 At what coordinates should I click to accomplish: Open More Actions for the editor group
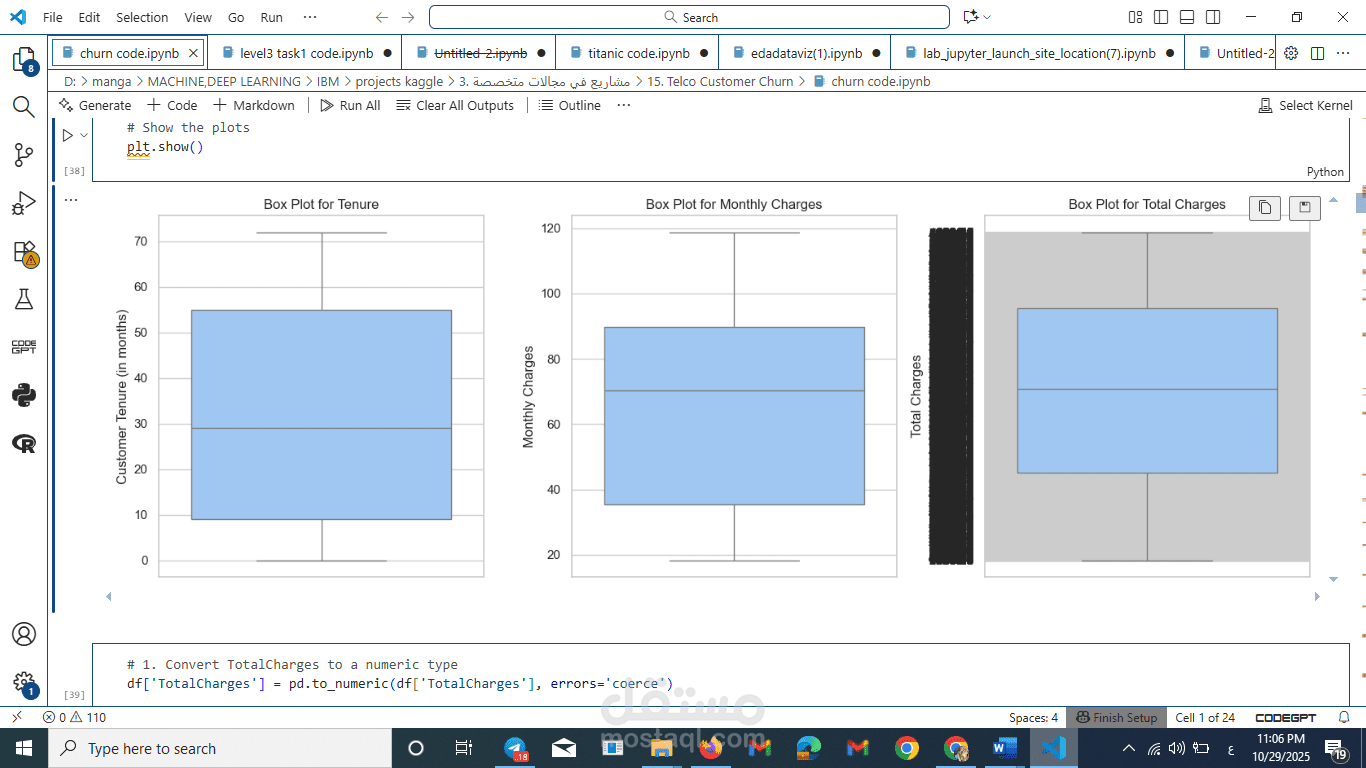pos(1343,53)
